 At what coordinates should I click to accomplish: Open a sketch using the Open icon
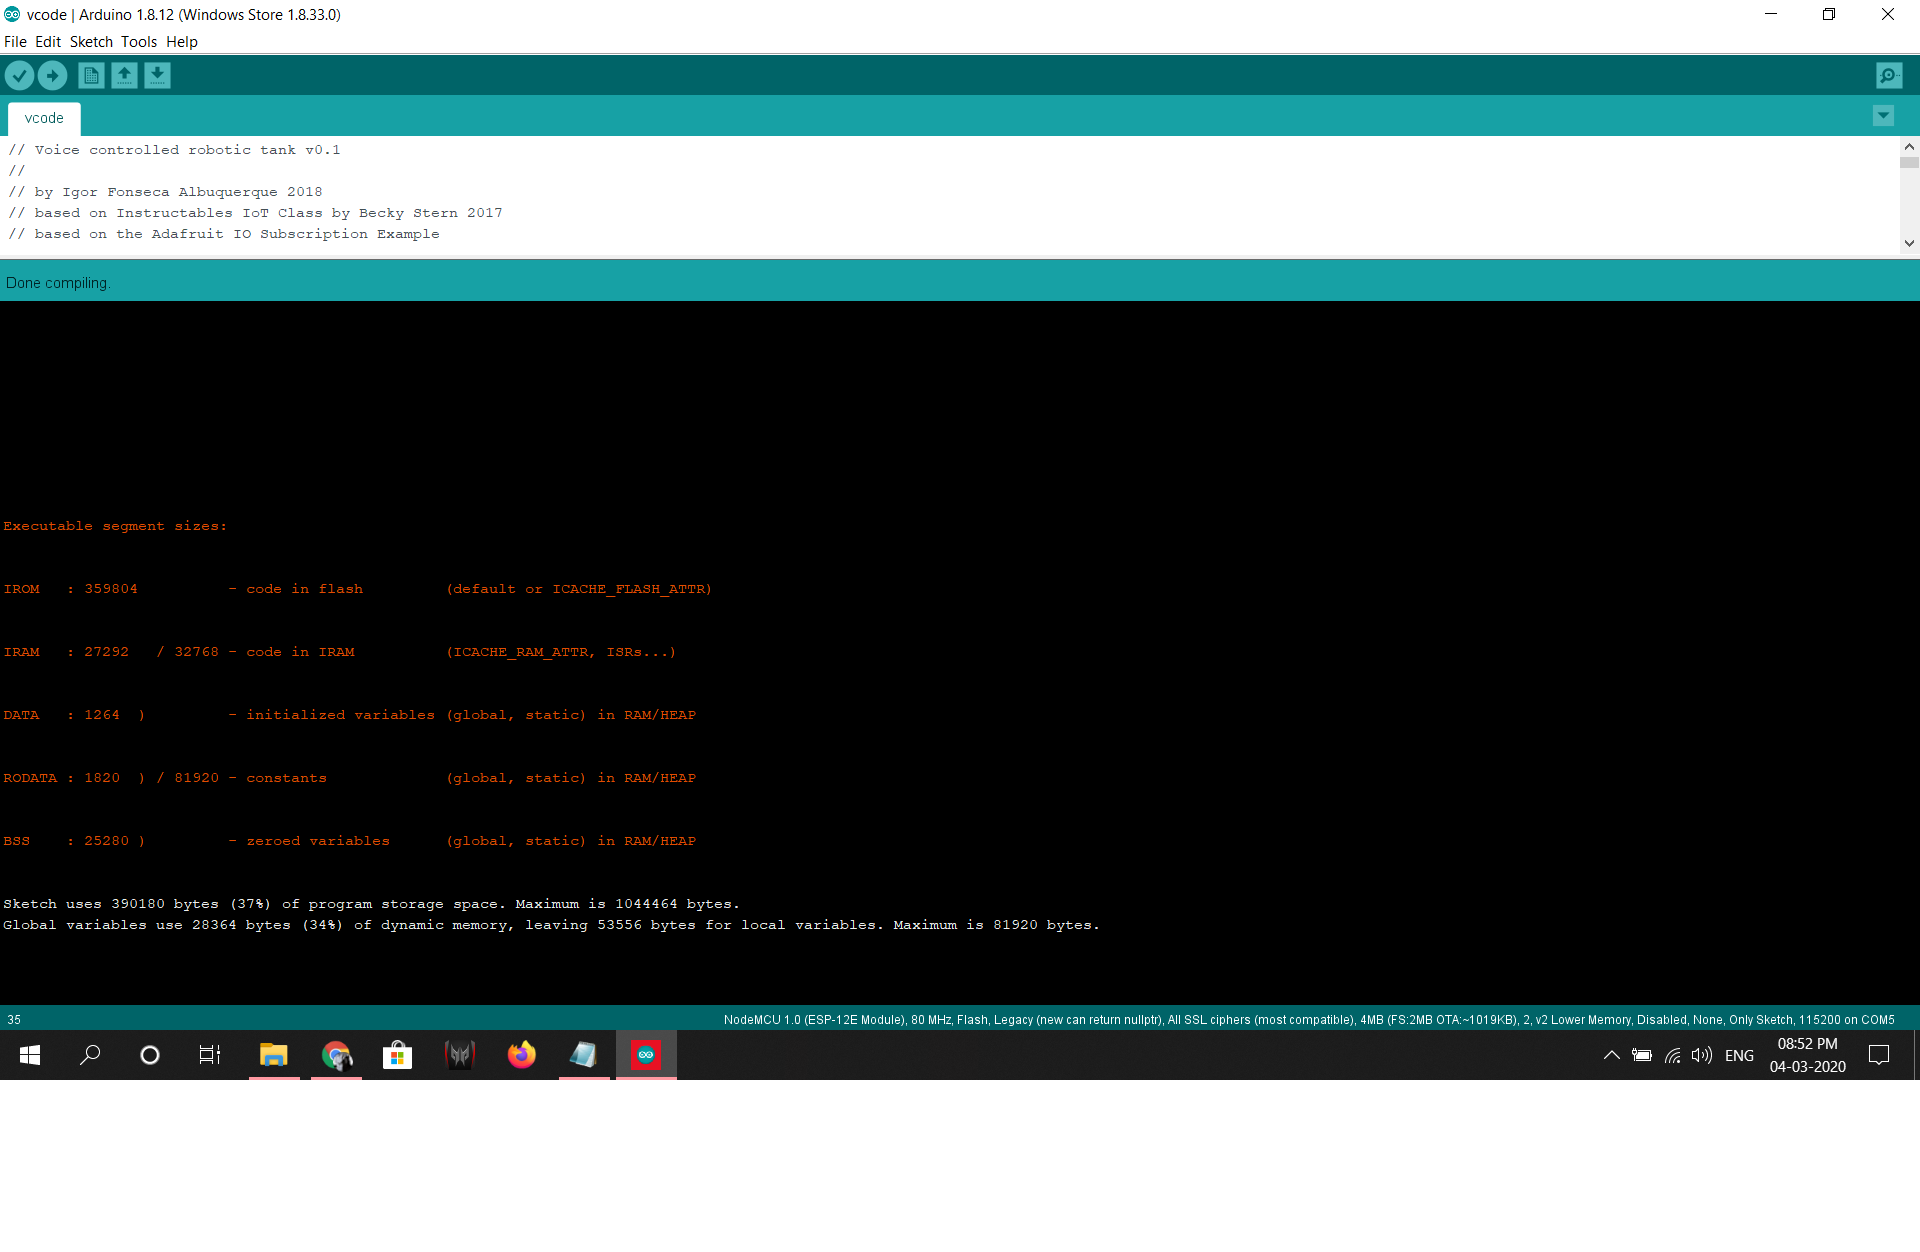[124, 75]
